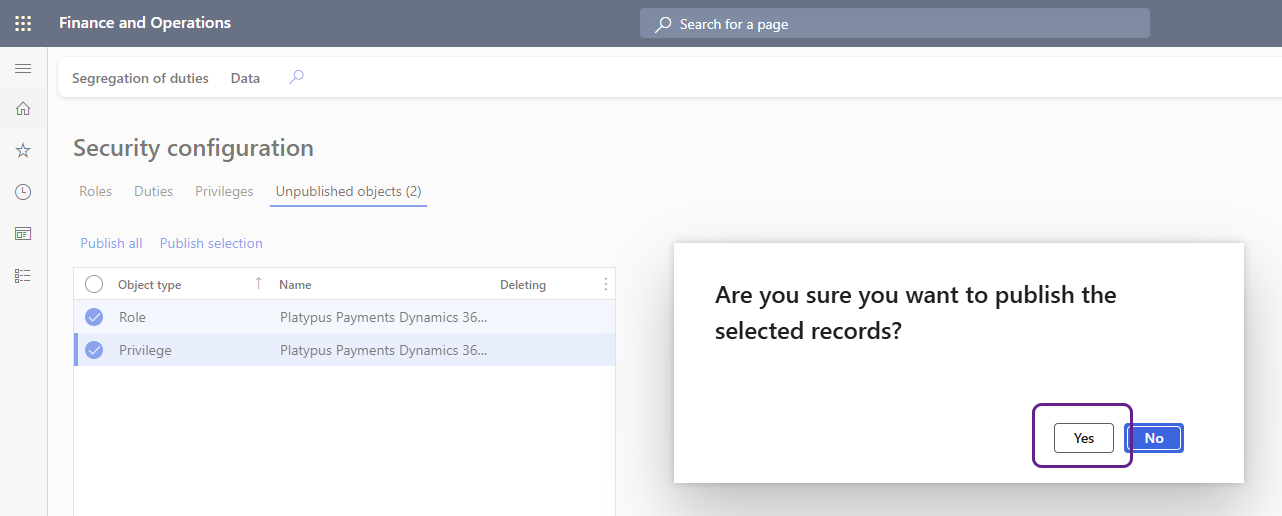Viewport: 1282px width, 516px height.
Task: Confirm publish by clicking Yes
Action: tap(1083, 438)
